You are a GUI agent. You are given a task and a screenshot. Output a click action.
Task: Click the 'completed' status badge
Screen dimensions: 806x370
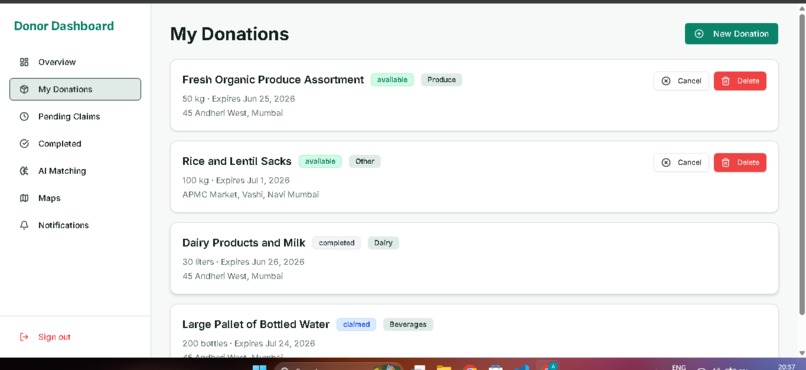(x=337, y=243)
